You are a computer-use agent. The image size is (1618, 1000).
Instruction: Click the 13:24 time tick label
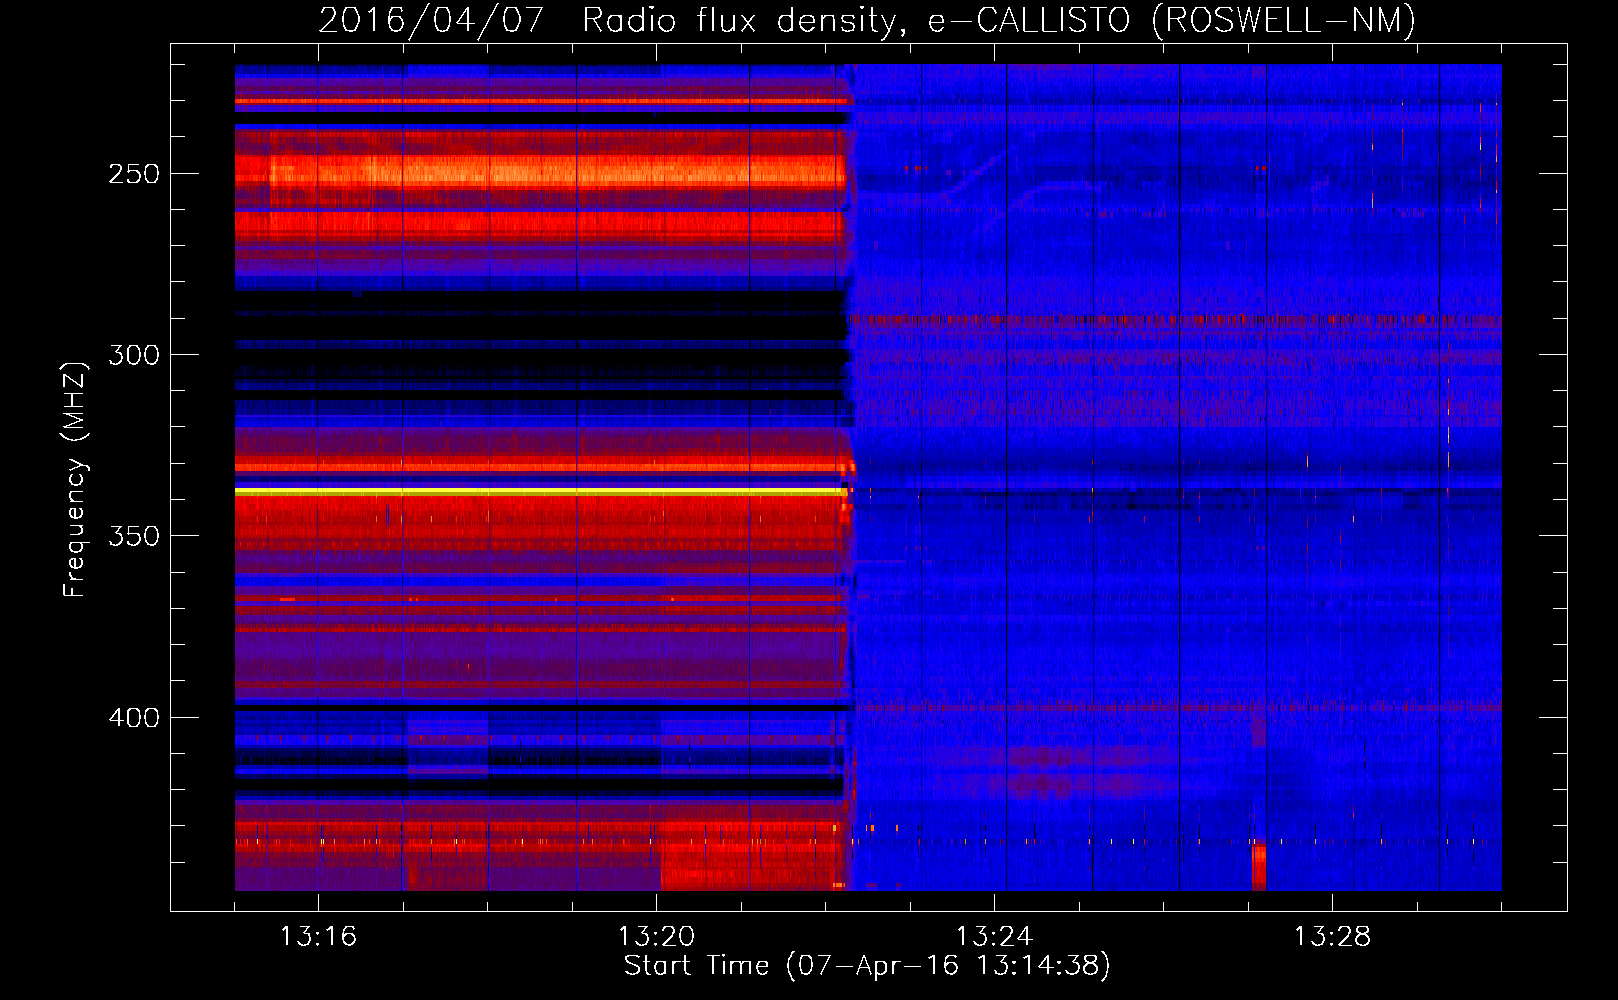point(994,937)
